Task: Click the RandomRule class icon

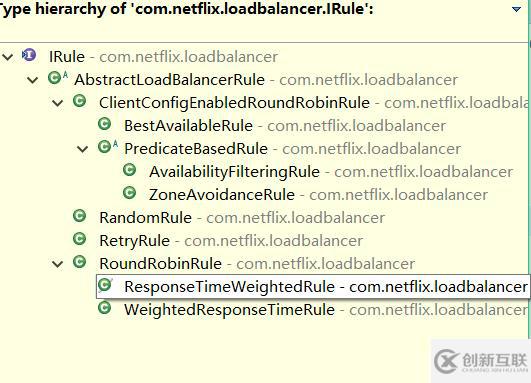Action: 80,216
